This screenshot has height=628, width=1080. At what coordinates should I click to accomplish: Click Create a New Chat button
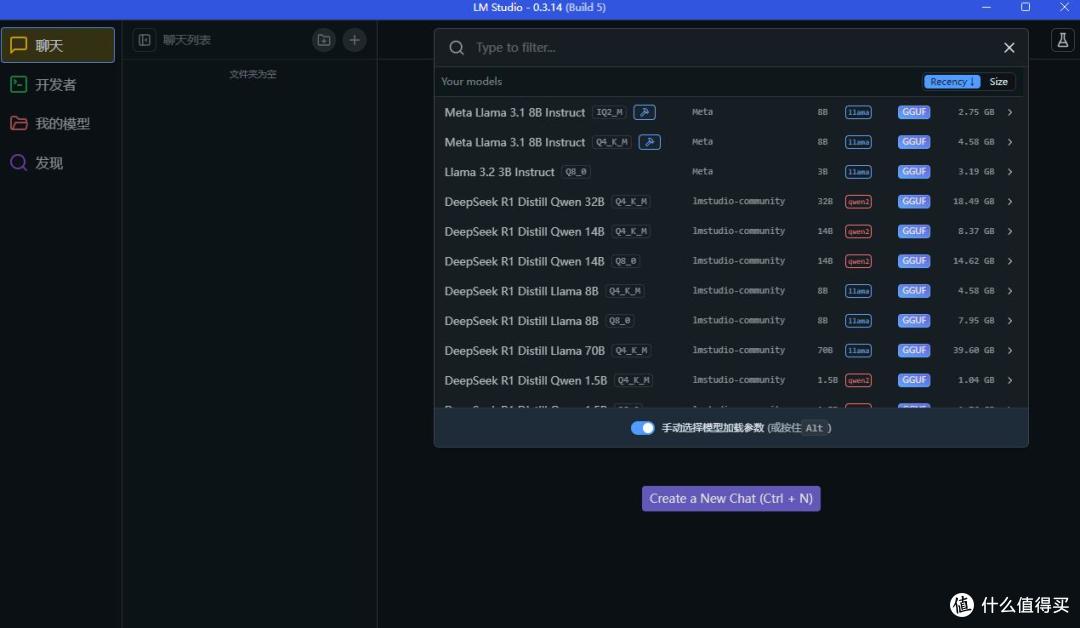click(731, 499)
